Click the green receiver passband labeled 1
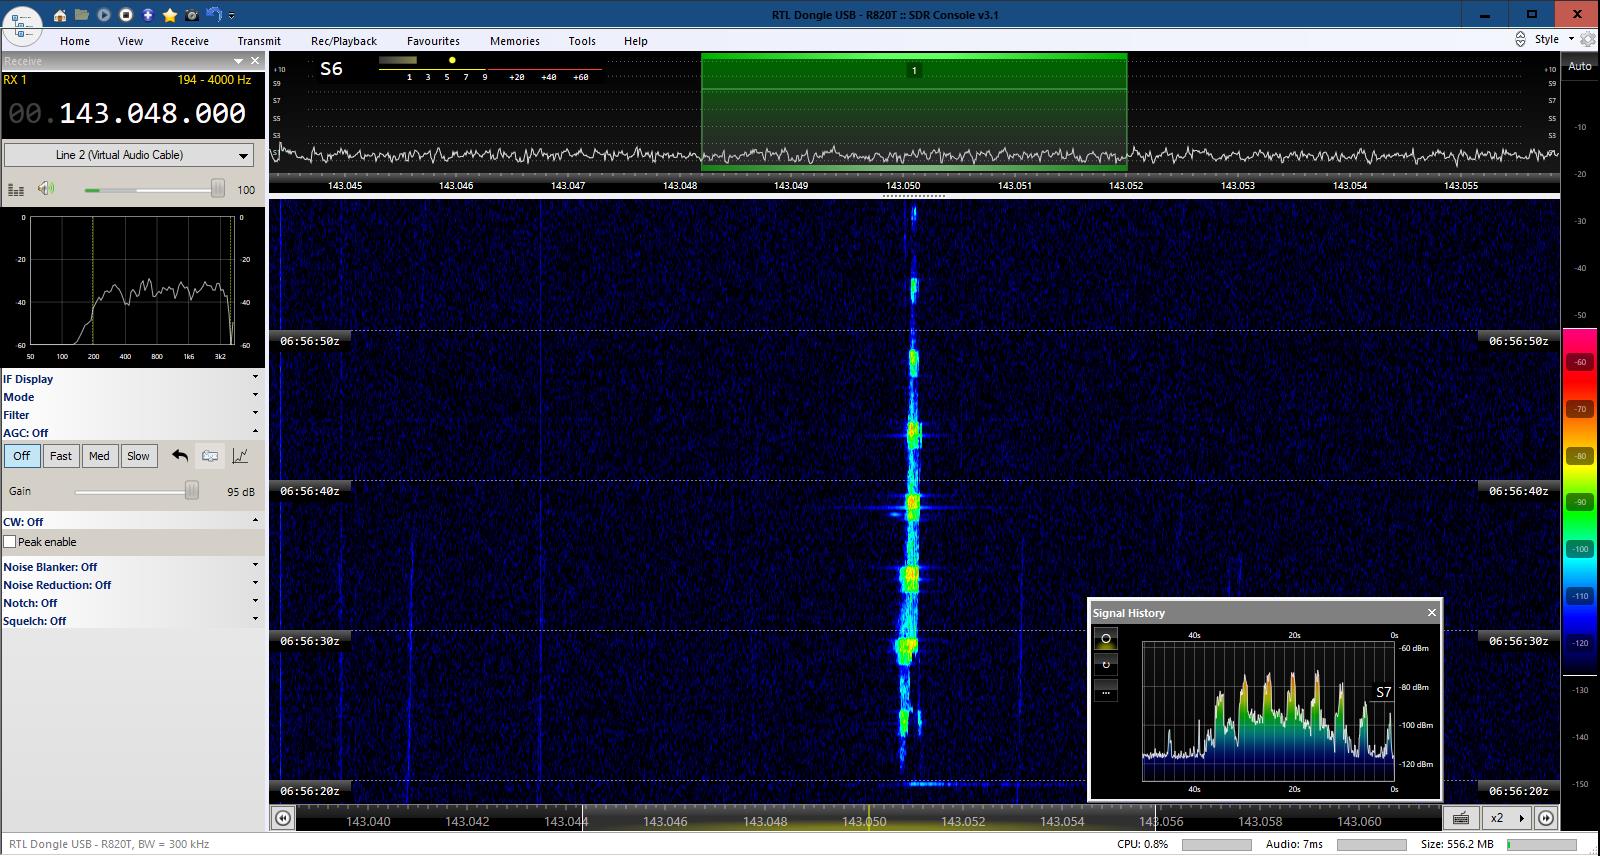 pyautogui.click(x=914, y=111)
